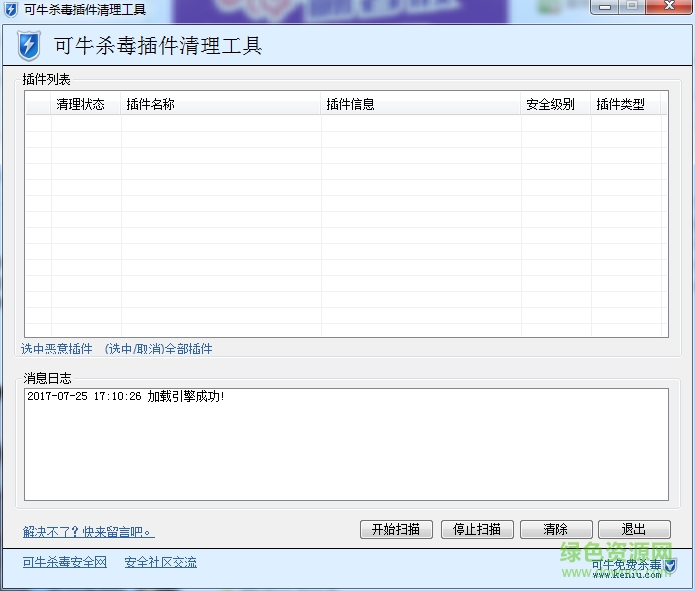Visit 可牛杀毒安全网 link
Image resolution: width=695 pixels, height=591 pixels.
click(x=65, y=562)
